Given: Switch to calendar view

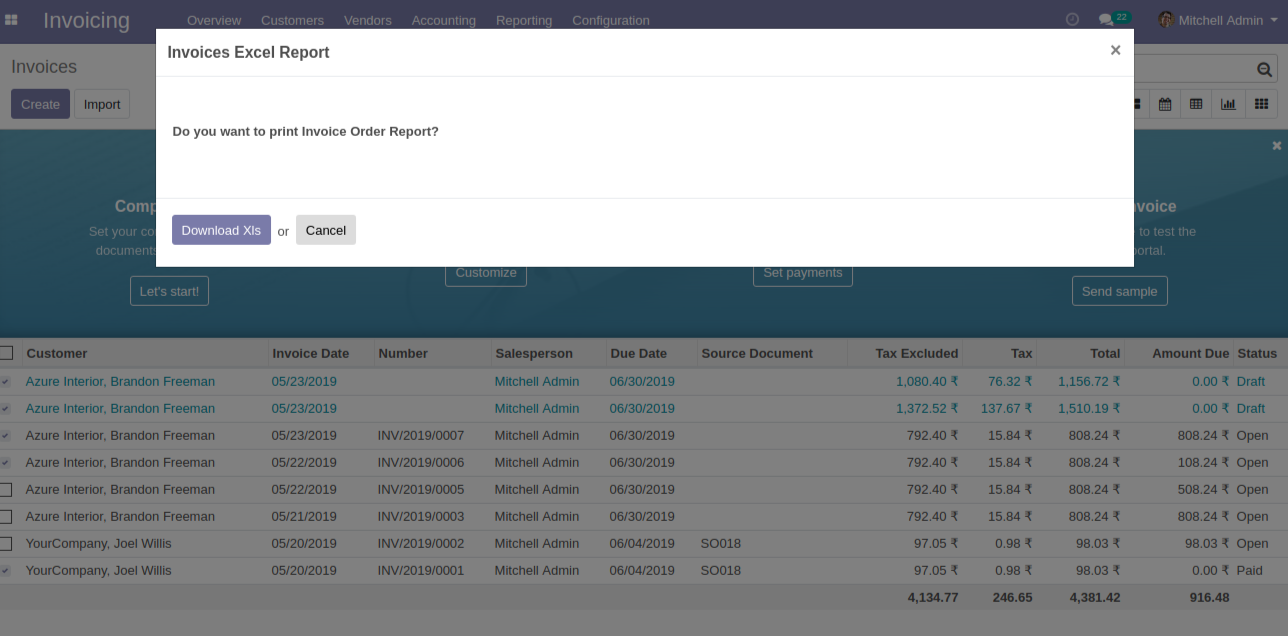Looking at the screenshot, I should (x=1165, y=104).
